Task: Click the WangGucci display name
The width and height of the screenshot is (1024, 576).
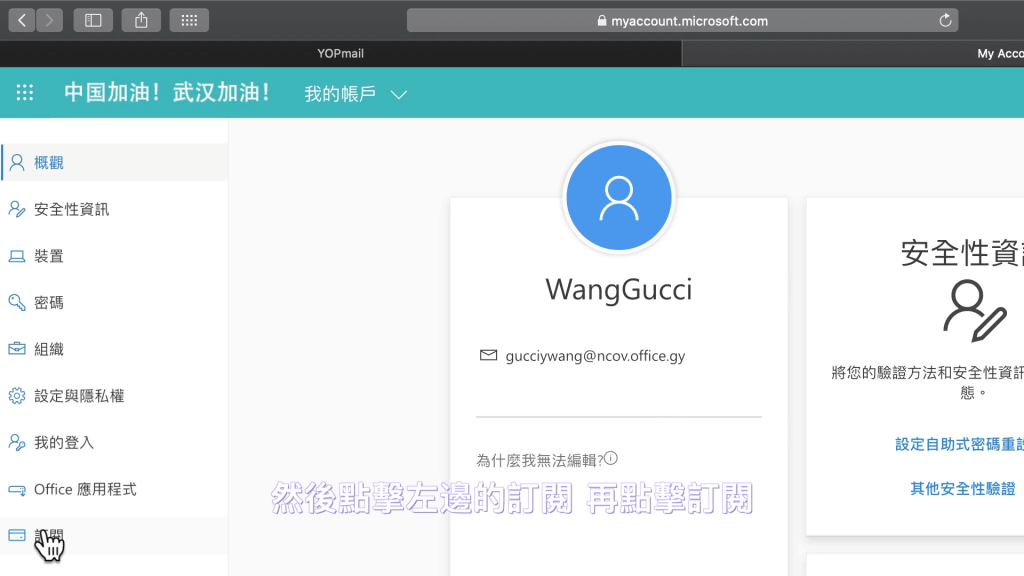Action: pyautogui.click(x=618, y=289)
